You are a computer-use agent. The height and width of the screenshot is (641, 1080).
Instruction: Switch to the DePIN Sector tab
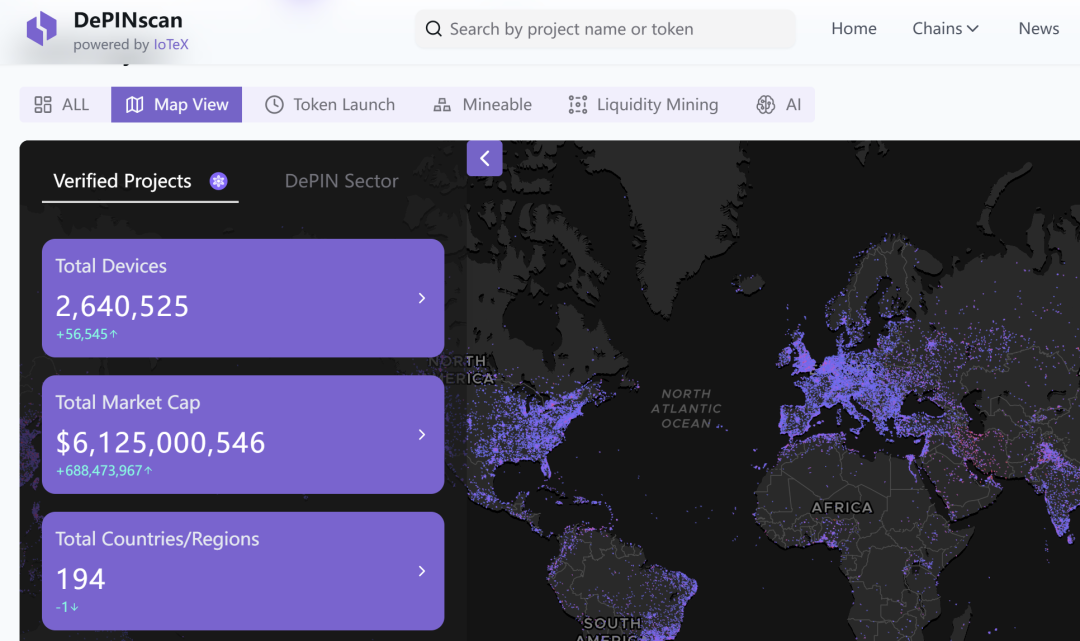(342, 181)
